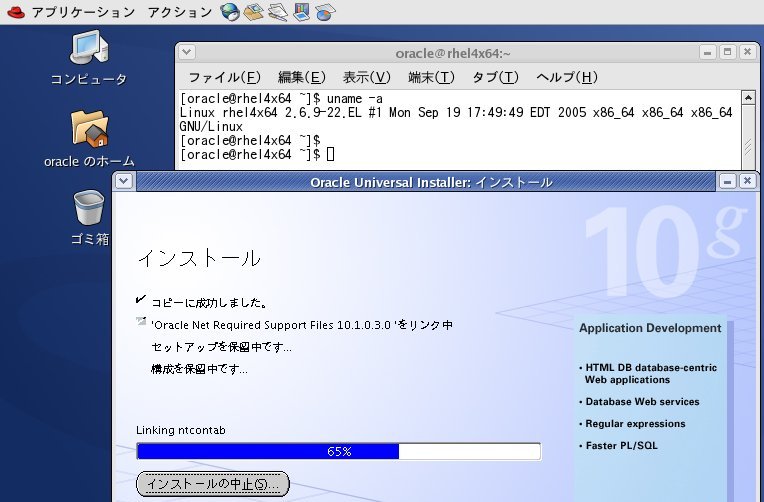The width and height of the screenshot is (764, 502).
Task: Open the アプリケーション panel menu
Action: (x=82, y=12)
